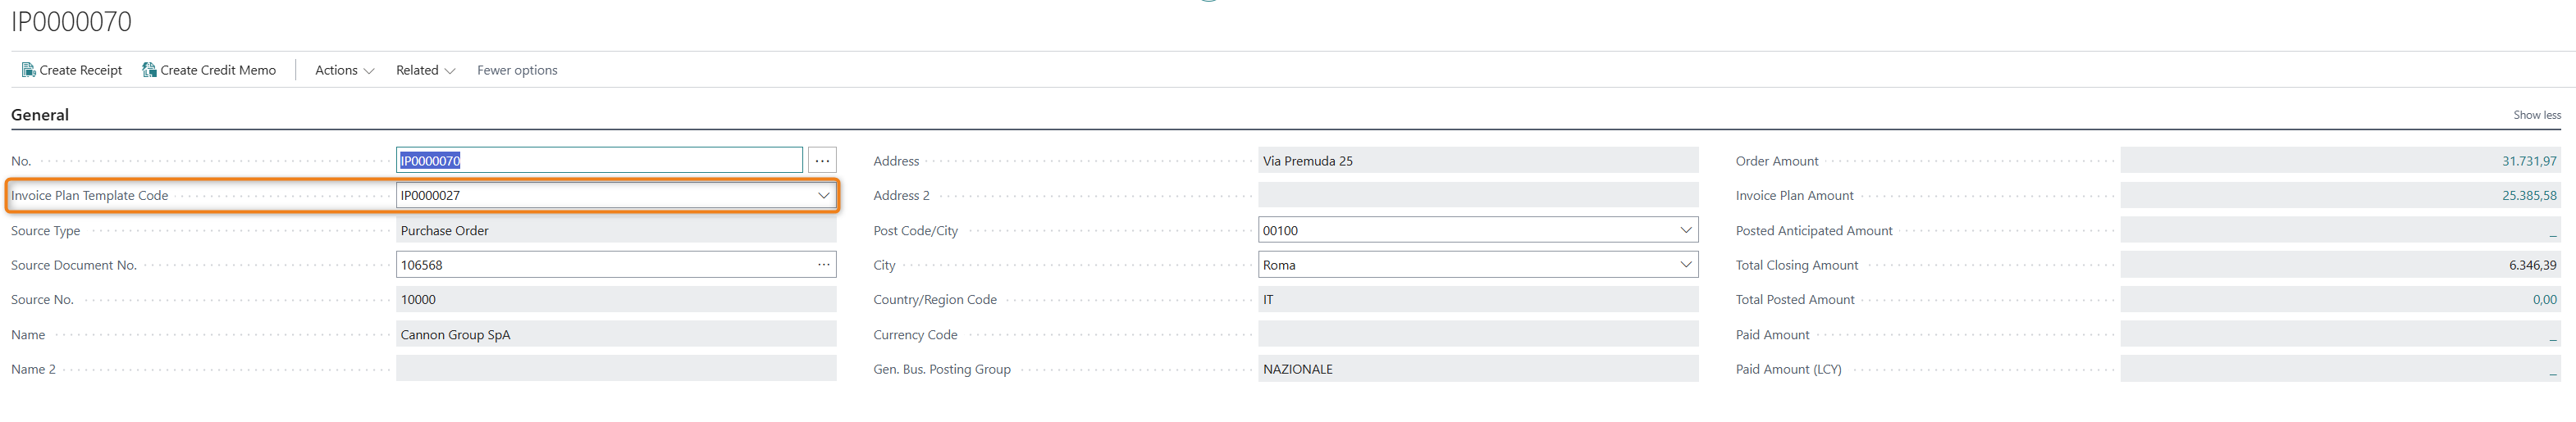
Task: Open the Actions menu
Action: [344, 70]
